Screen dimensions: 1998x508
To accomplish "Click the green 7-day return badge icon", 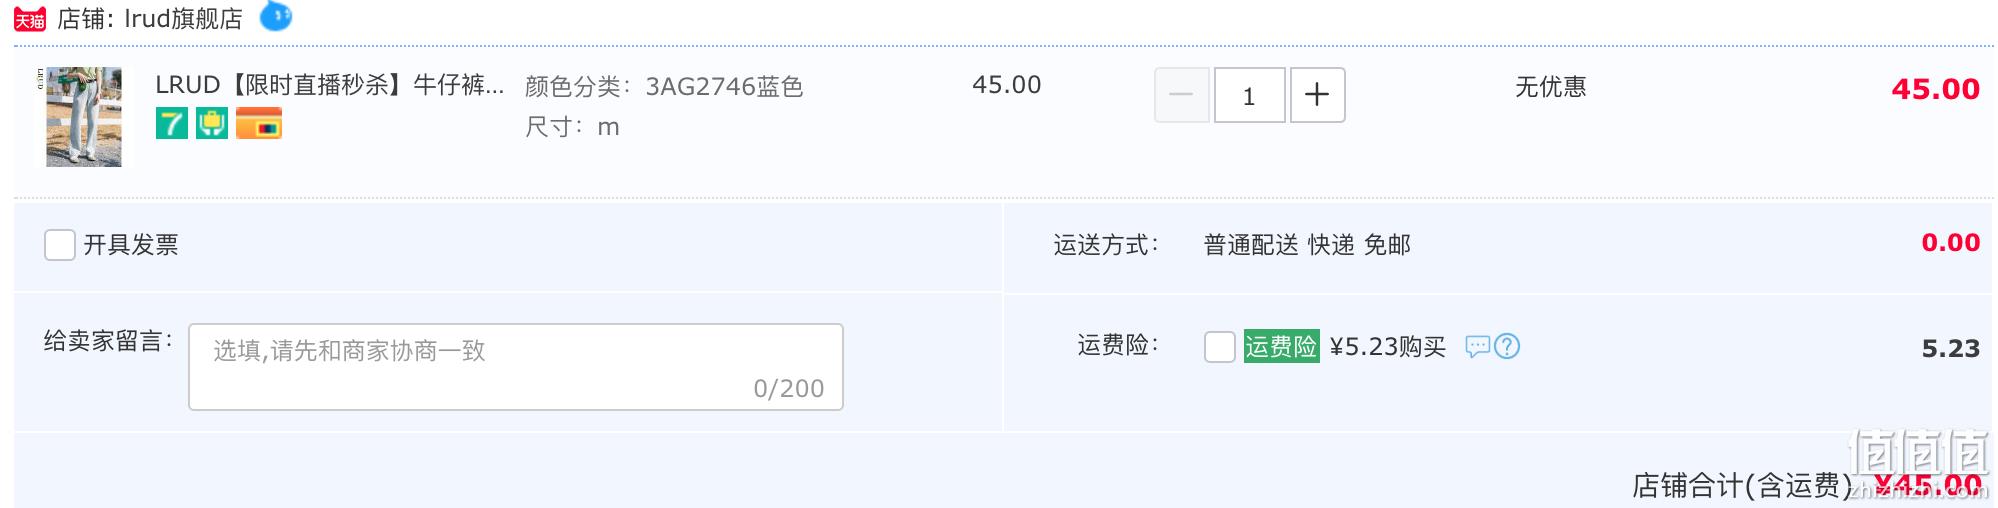I will click(x=172, y=124).
